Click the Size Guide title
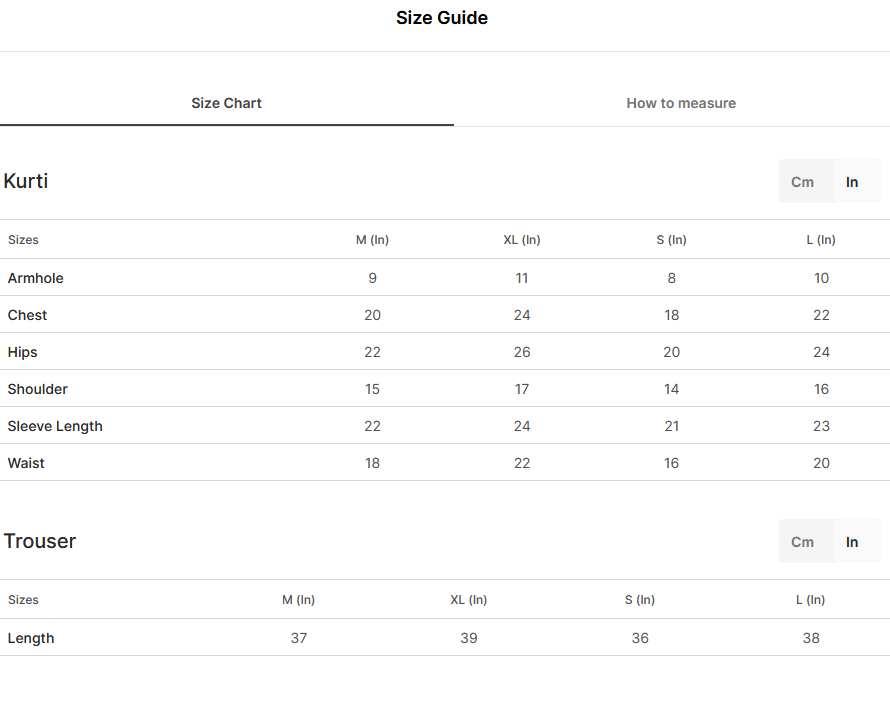 click(x=442, y=18)
